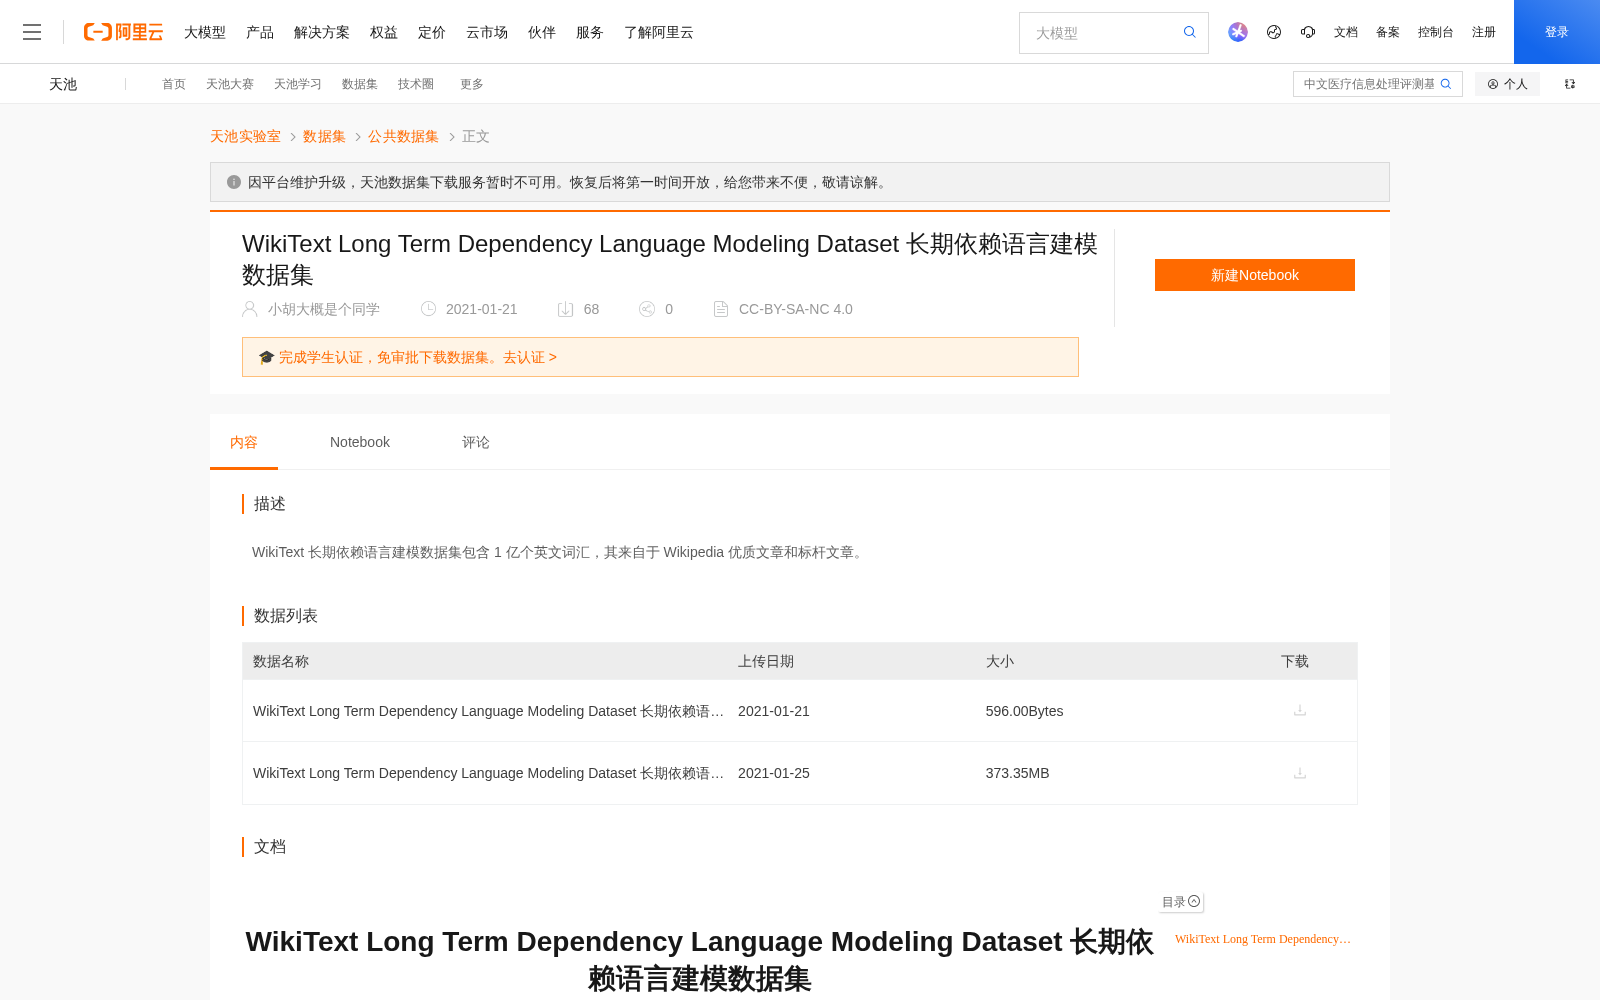Click the author avatar icon
Image resolution: width=1600 pixels, height=1000 pixels.
250,309
